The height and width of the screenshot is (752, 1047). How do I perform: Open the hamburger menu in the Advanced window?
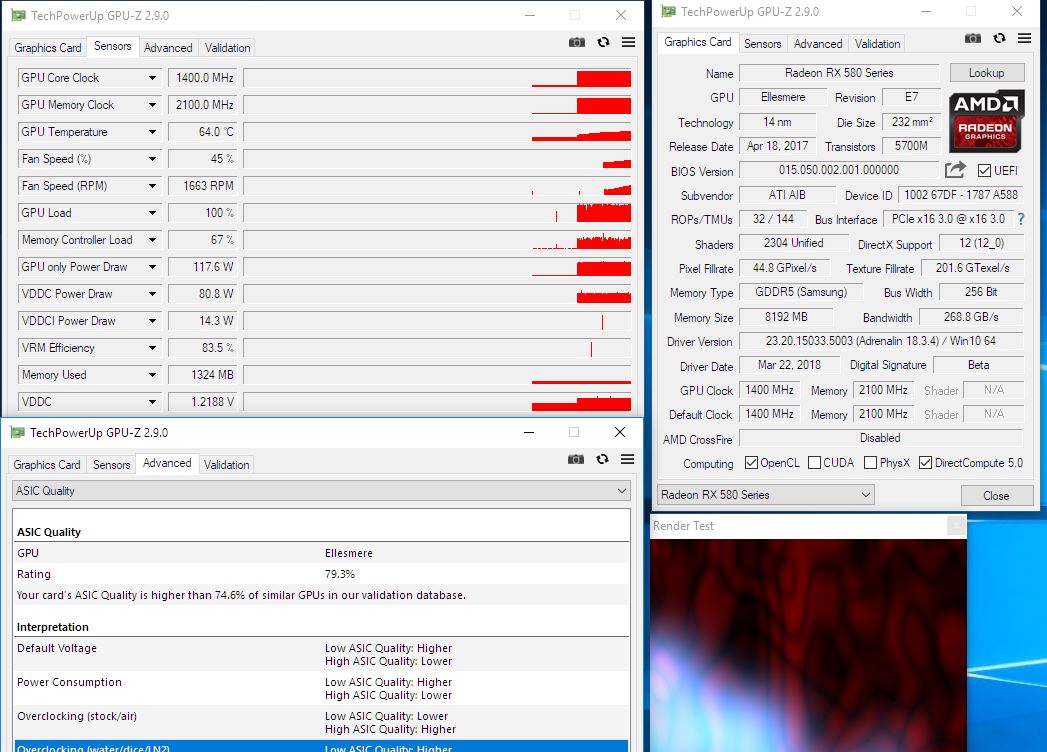click(x=628, y=459)
